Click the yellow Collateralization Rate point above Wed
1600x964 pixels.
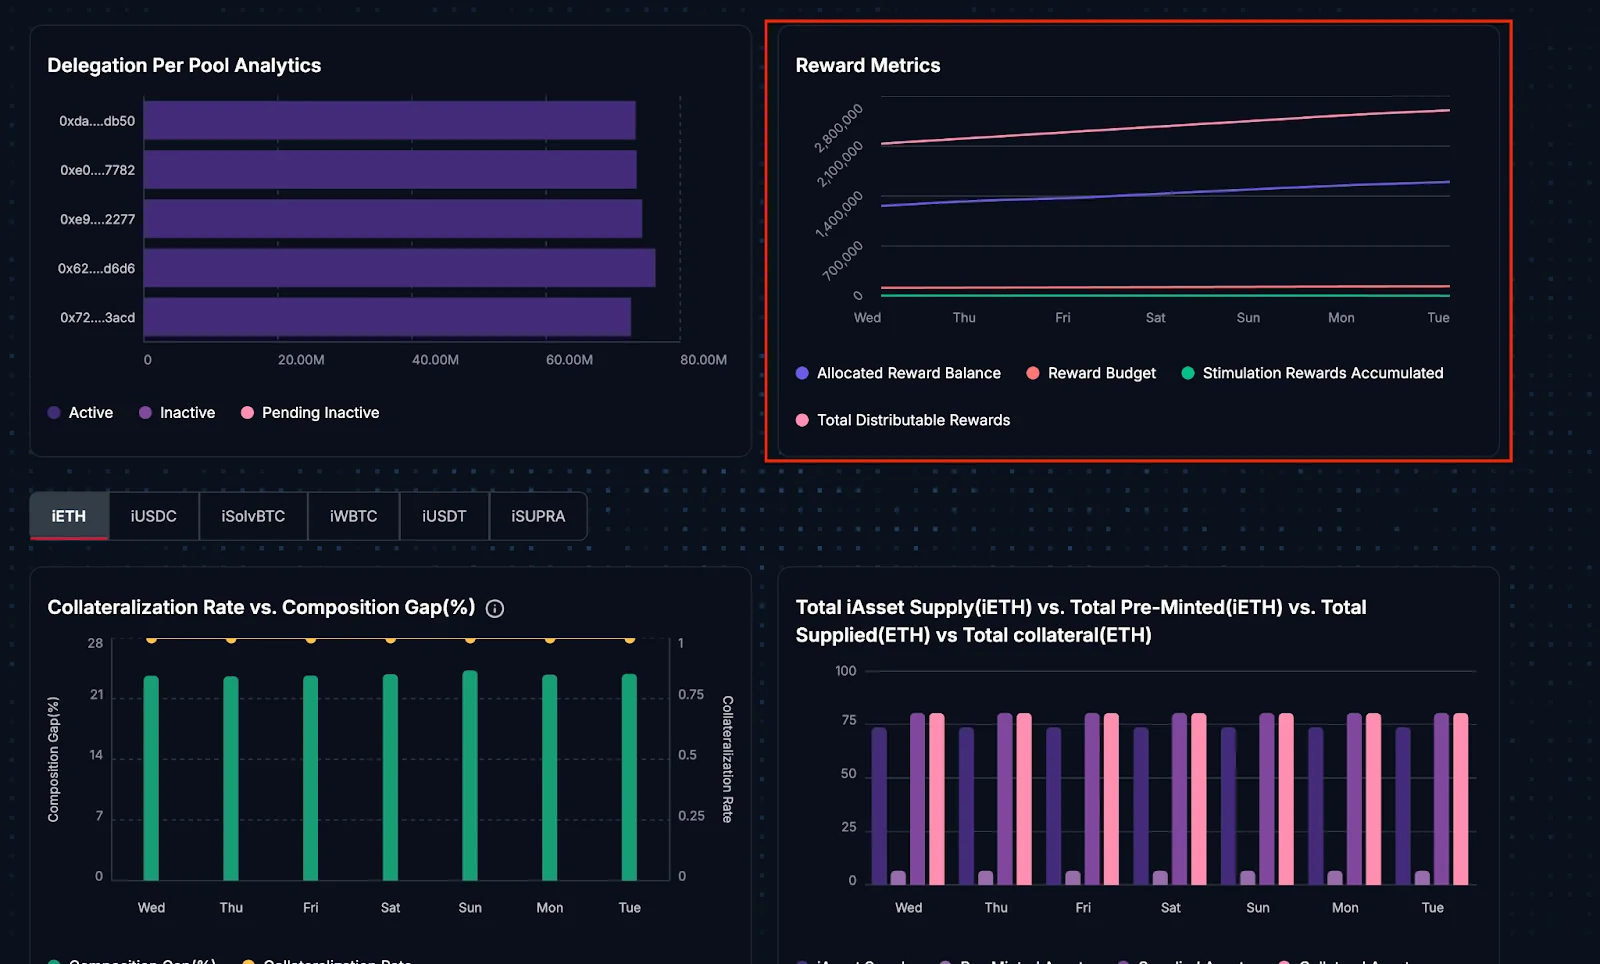tap(151, 639)
